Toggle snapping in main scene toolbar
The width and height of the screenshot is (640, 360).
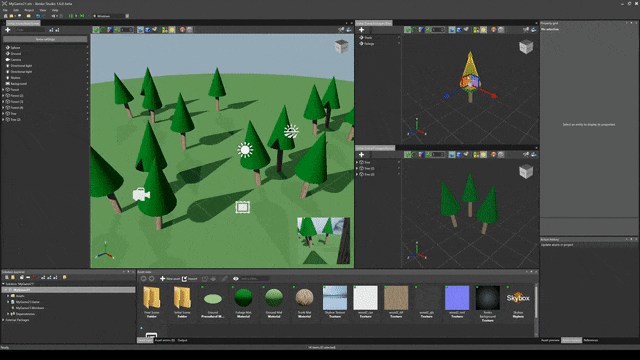117,30
